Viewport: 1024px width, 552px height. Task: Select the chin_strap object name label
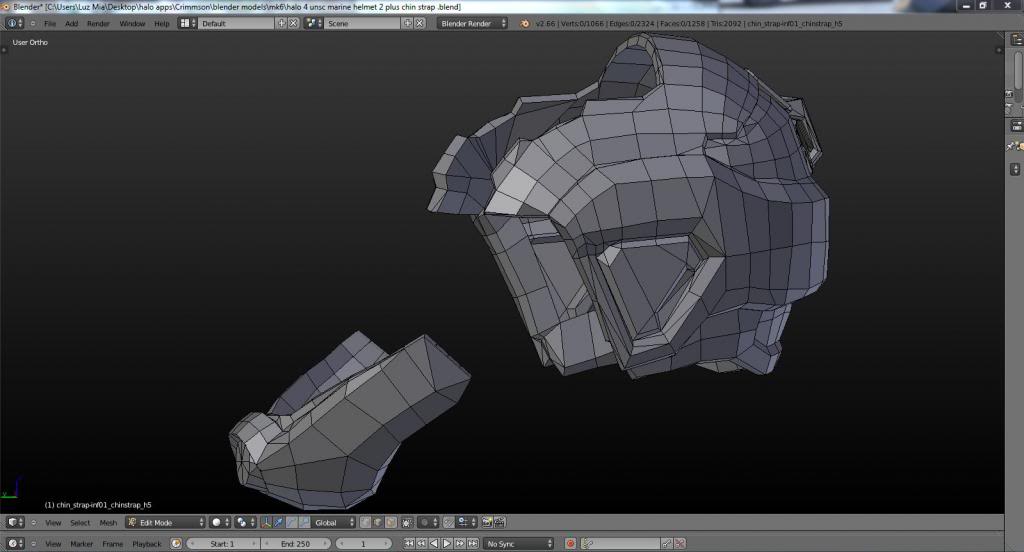(98, 505)
